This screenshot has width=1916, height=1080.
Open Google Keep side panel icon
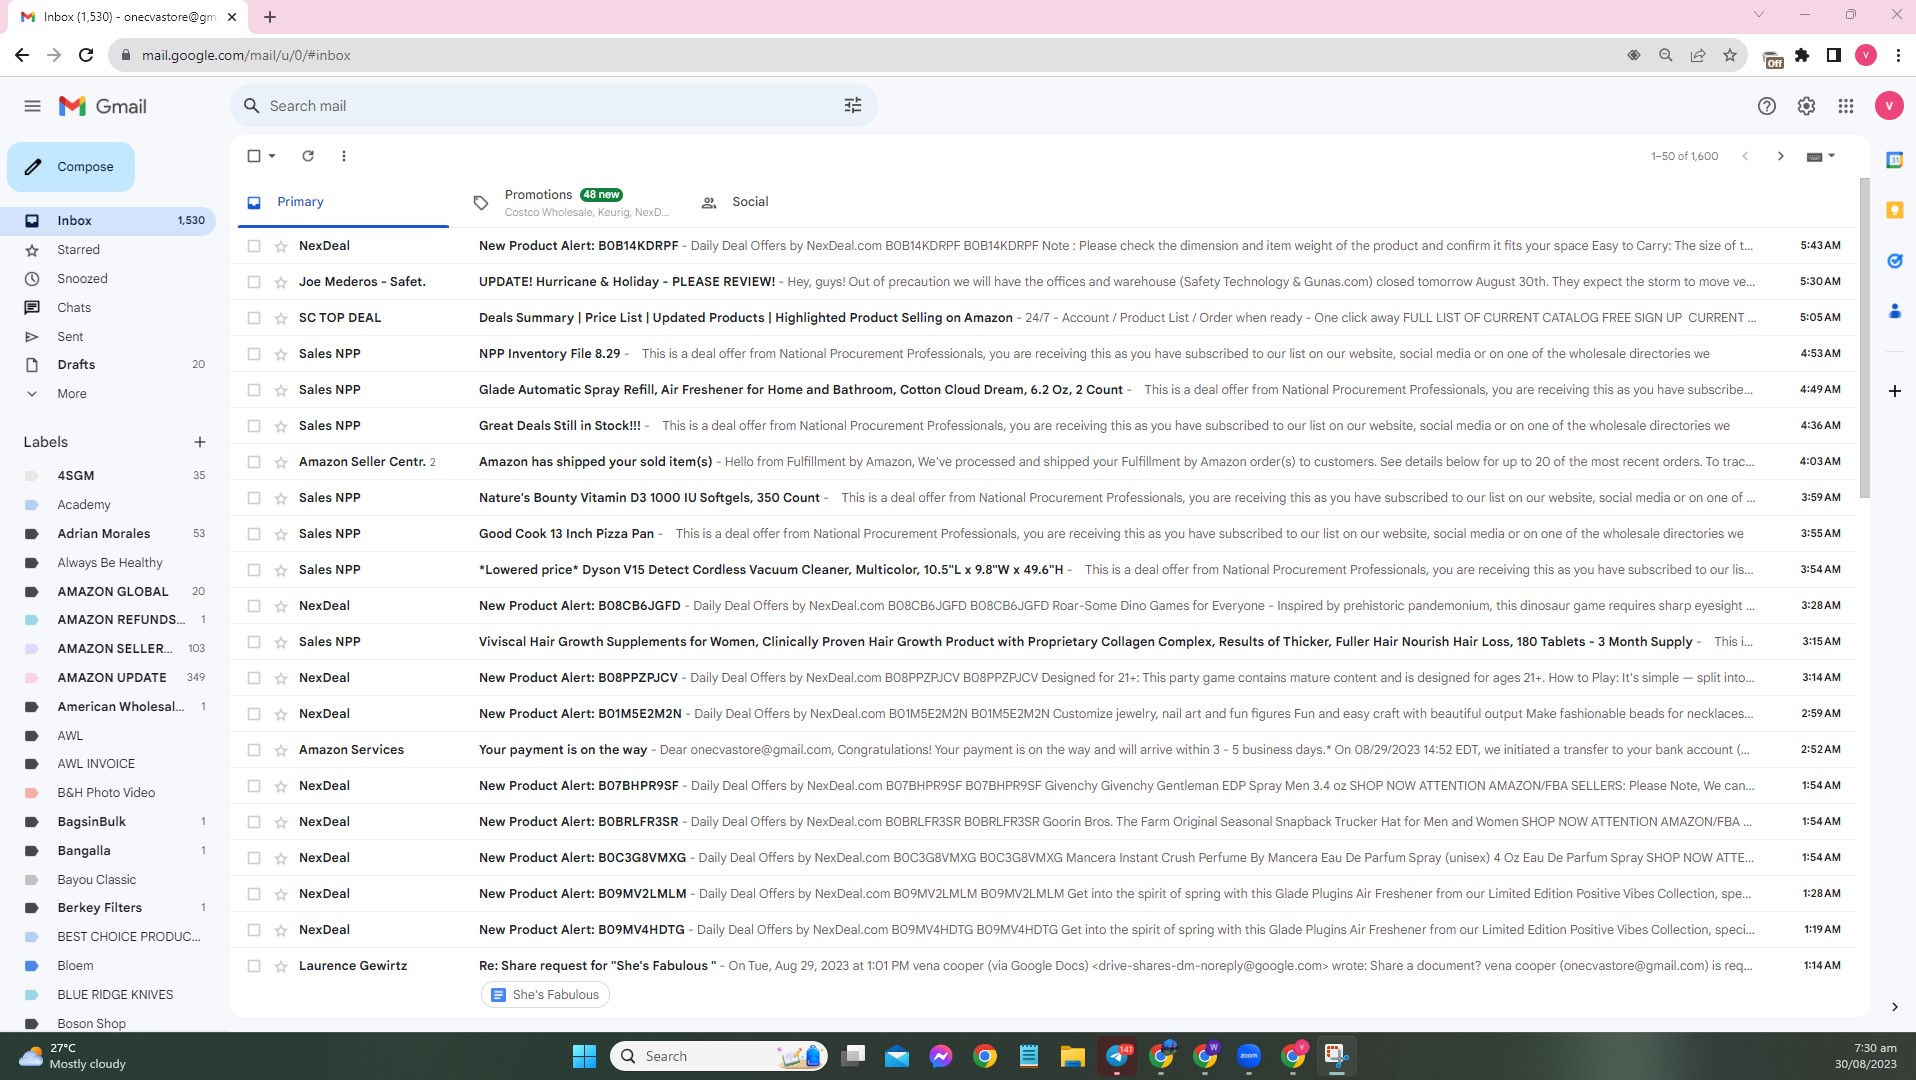tap(1894, 210)
